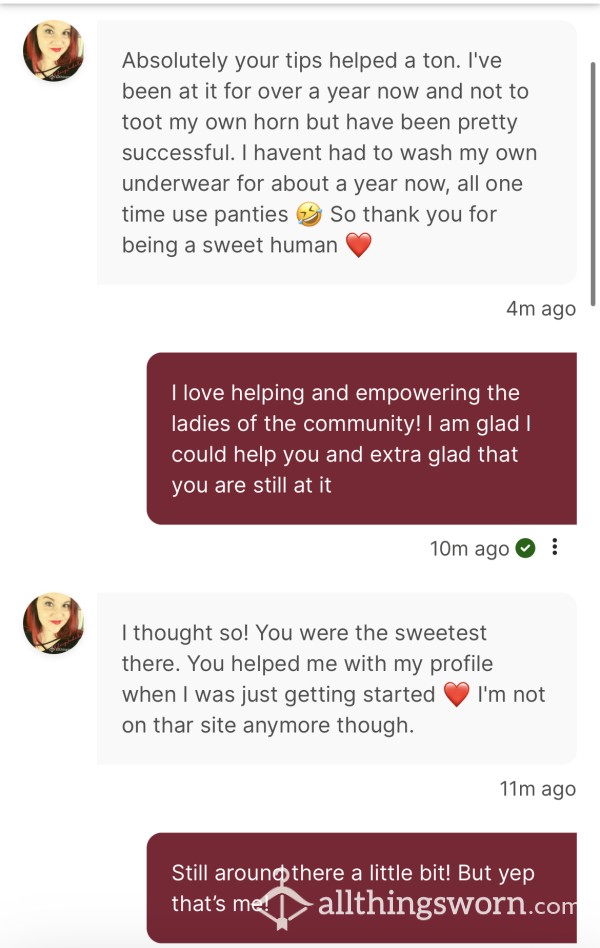600x948 pixels.
Task: Click the red heart emoji after 'sweet human'
Action: pos(358,245)
